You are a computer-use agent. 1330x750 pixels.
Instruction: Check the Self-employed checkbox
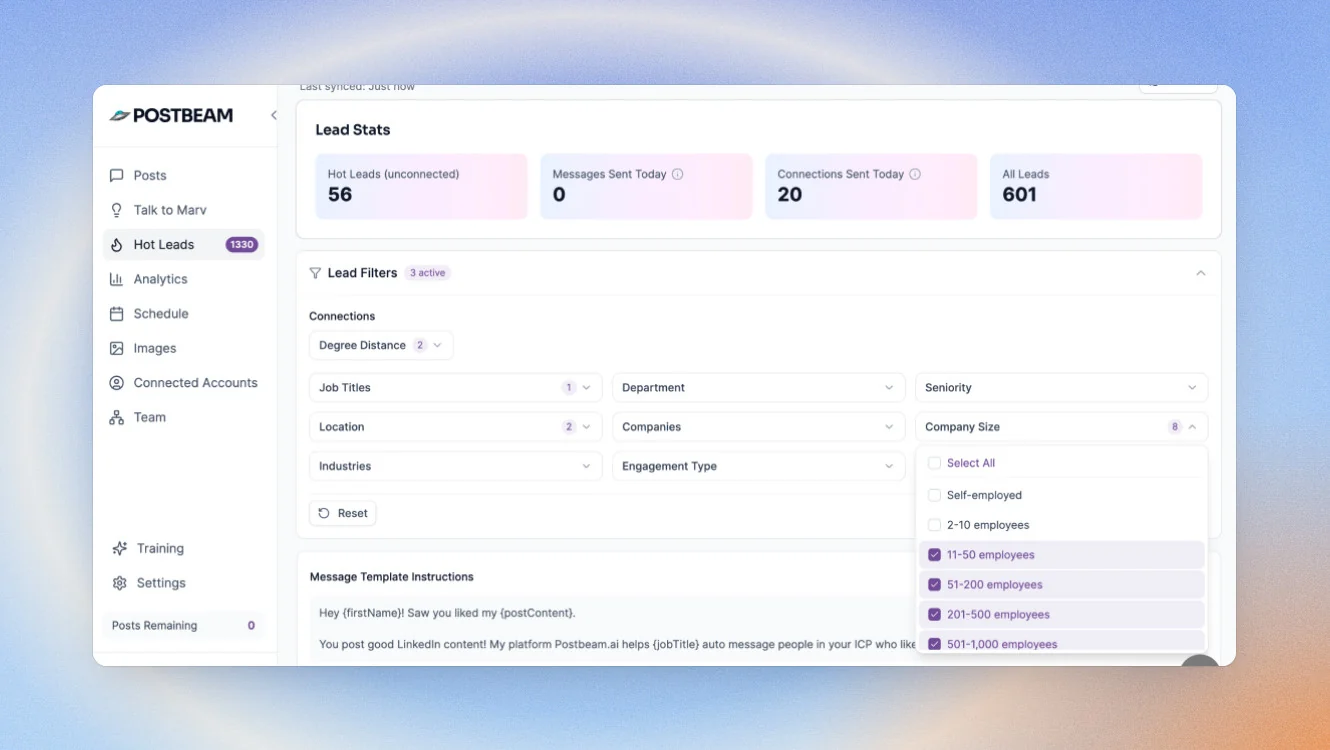pyautogui.click(x=934, y=495)
